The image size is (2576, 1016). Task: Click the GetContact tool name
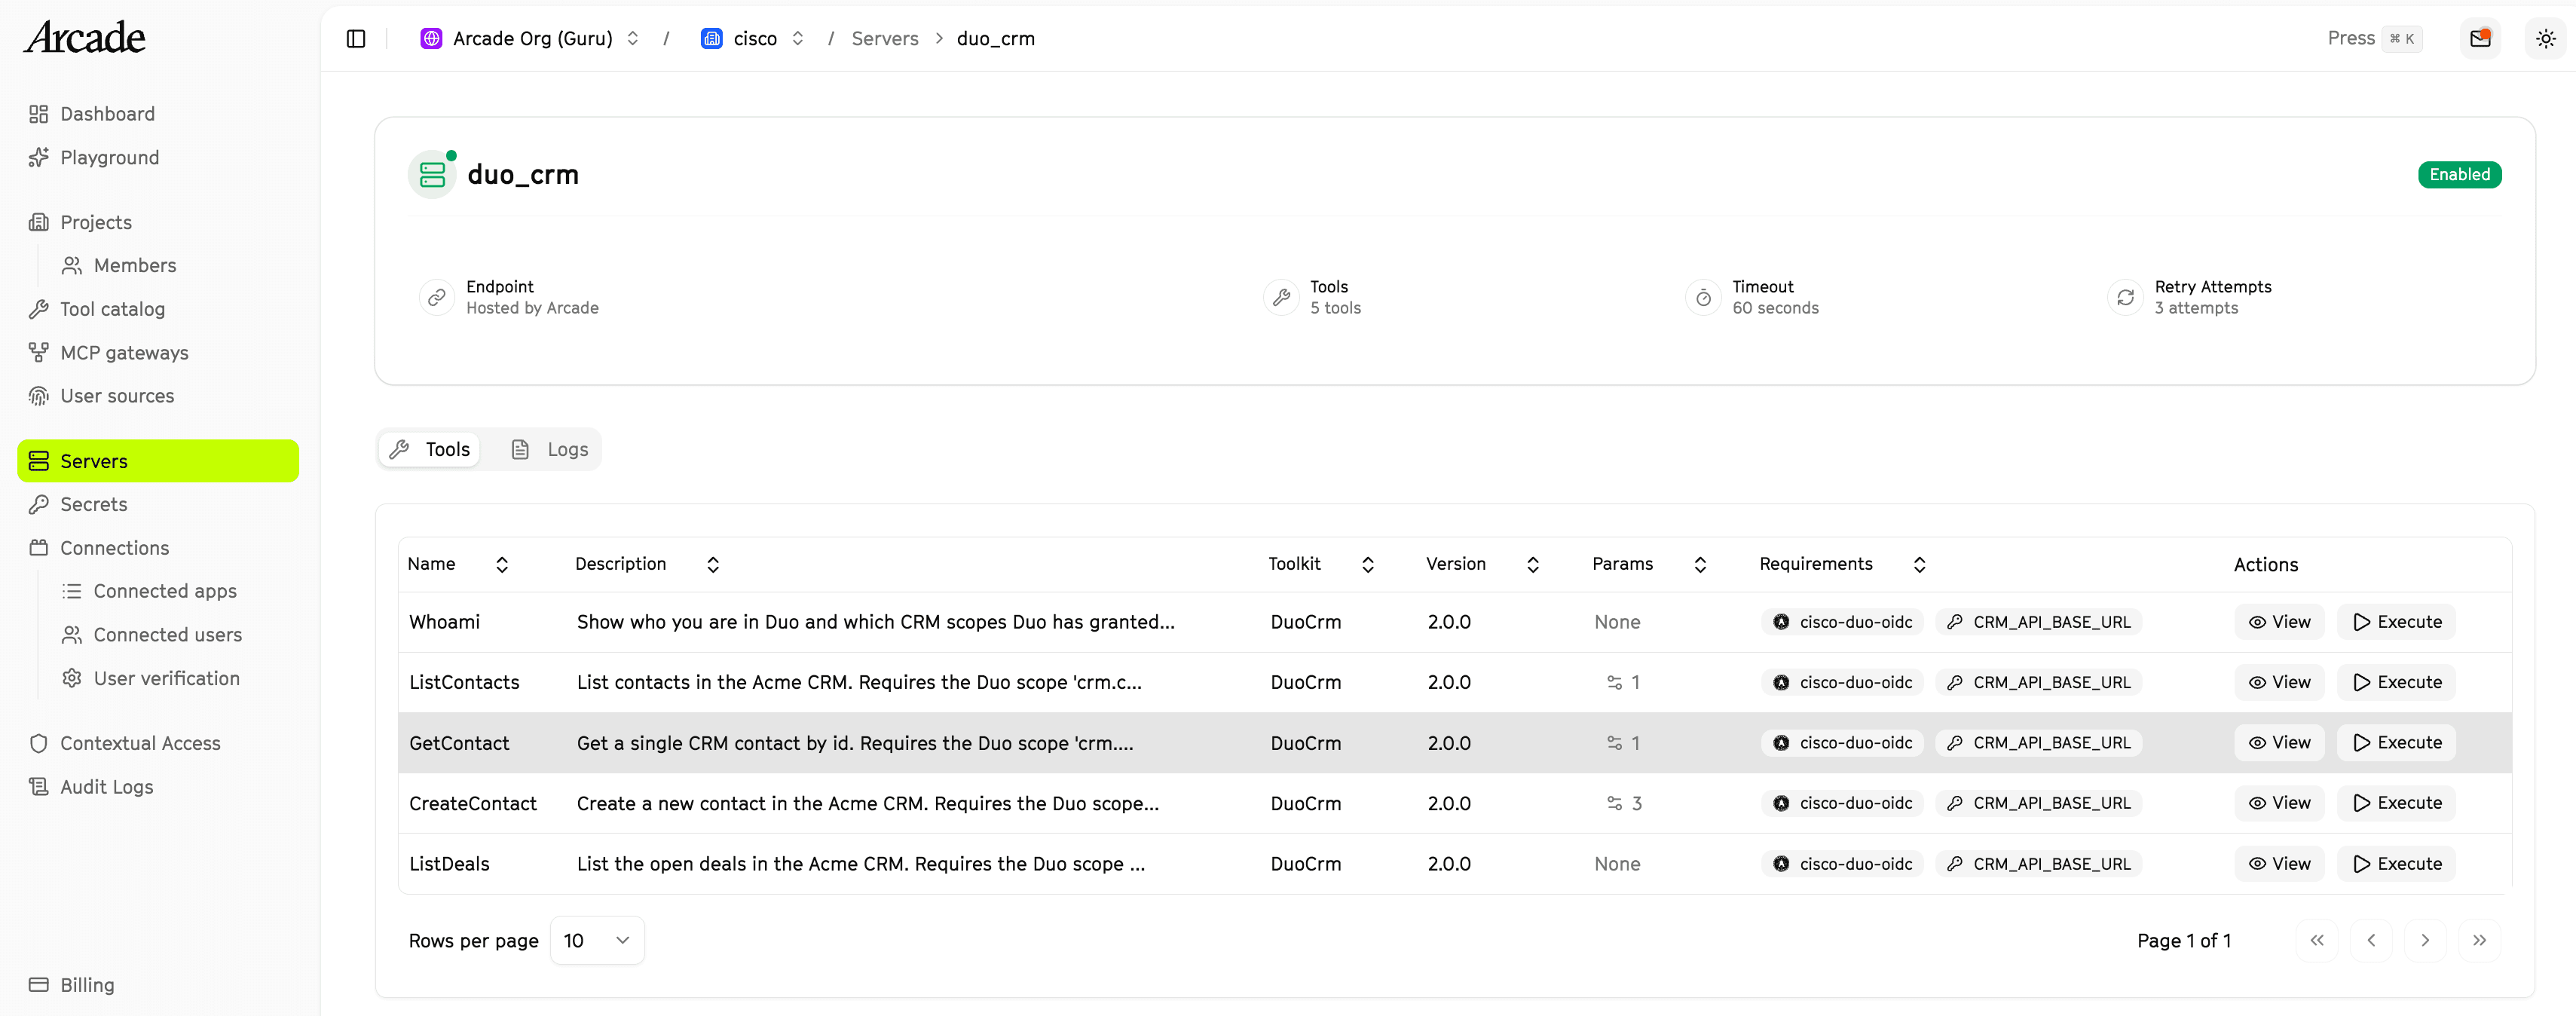click(x=459, y=743)
